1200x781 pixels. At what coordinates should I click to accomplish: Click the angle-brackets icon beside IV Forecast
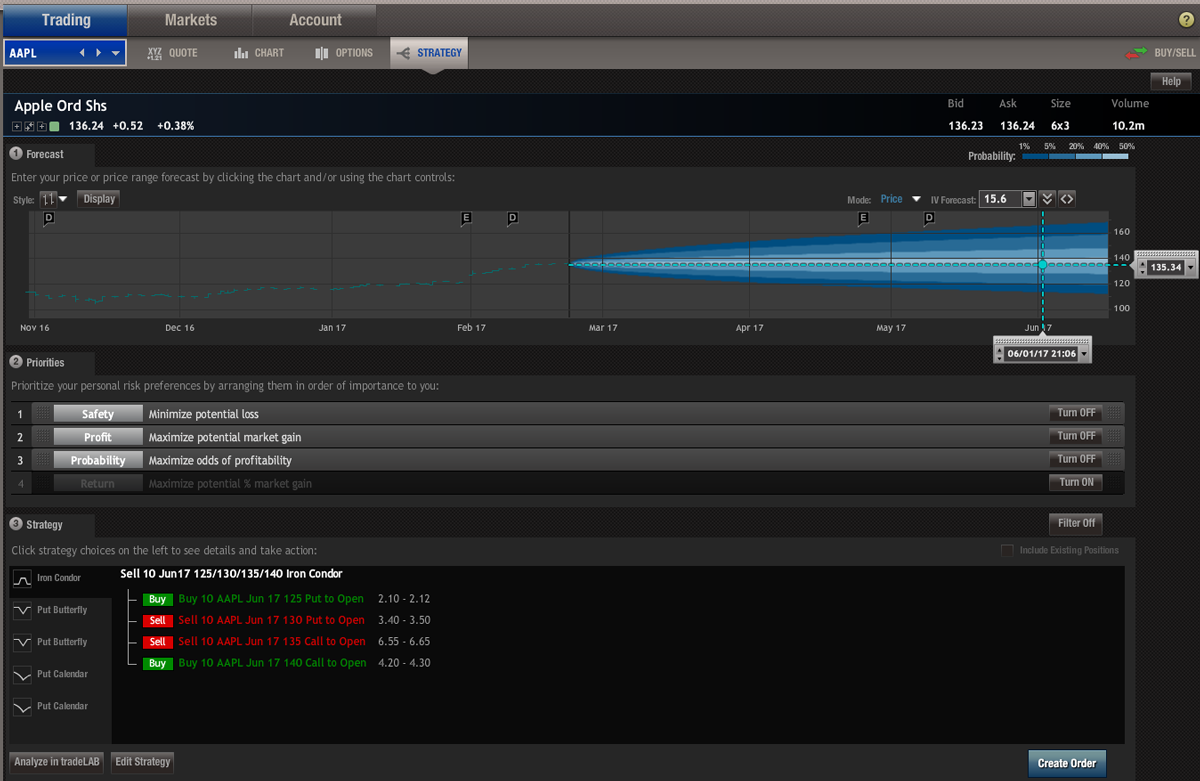(x=1067, y=199)
